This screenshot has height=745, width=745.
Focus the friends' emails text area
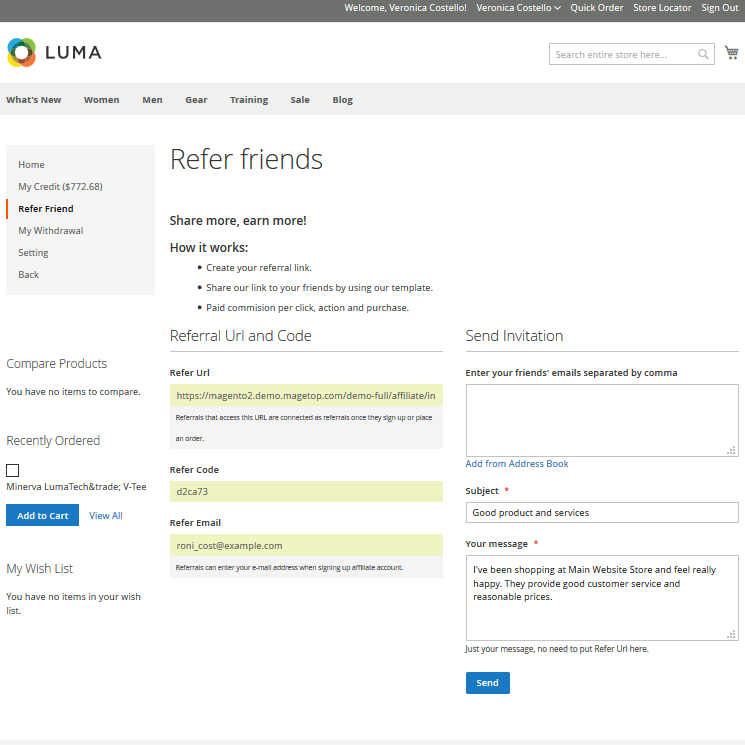click(601, 420)
